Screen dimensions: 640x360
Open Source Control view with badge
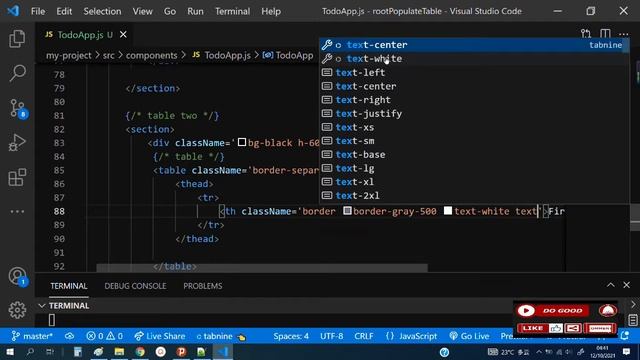pos(18,109)
